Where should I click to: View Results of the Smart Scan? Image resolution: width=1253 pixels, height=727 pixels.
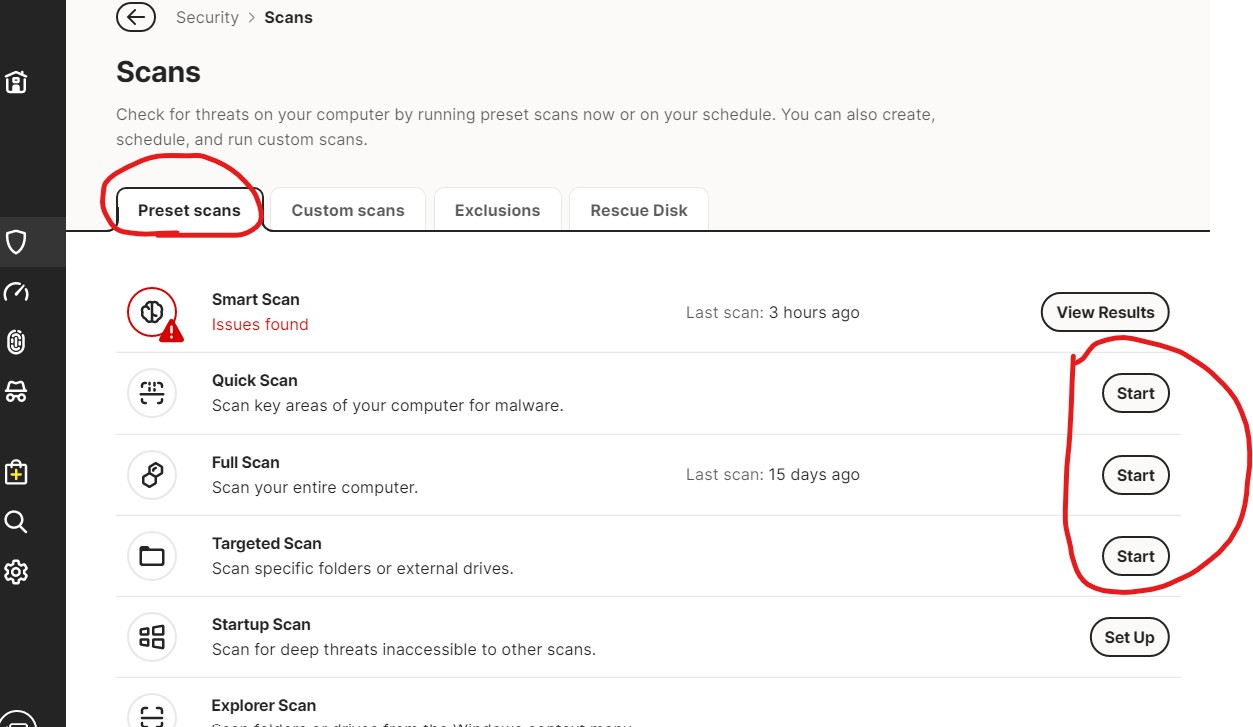[x=1105, y=312]
